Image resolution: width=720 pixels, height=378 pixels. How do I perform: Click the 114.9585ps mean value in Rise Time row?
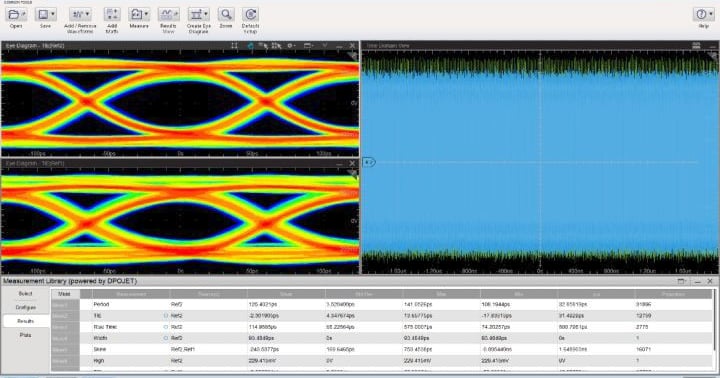[x=263, y=327]
